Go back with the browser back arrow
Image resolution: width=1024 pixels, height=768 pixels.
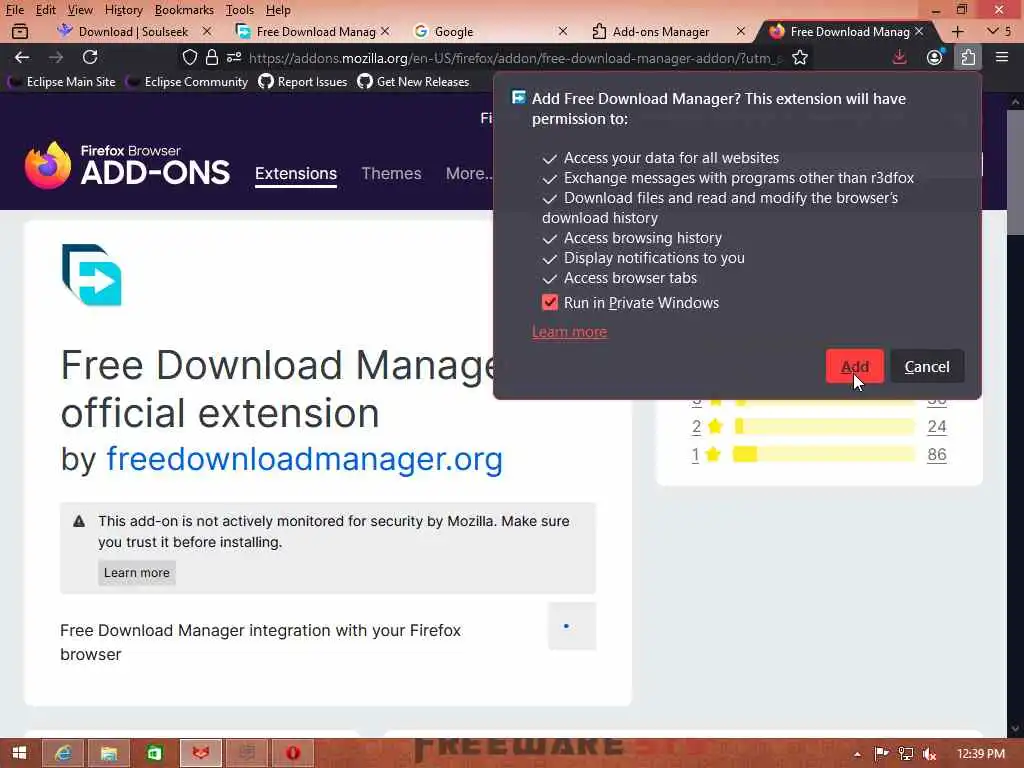[22, 57]
